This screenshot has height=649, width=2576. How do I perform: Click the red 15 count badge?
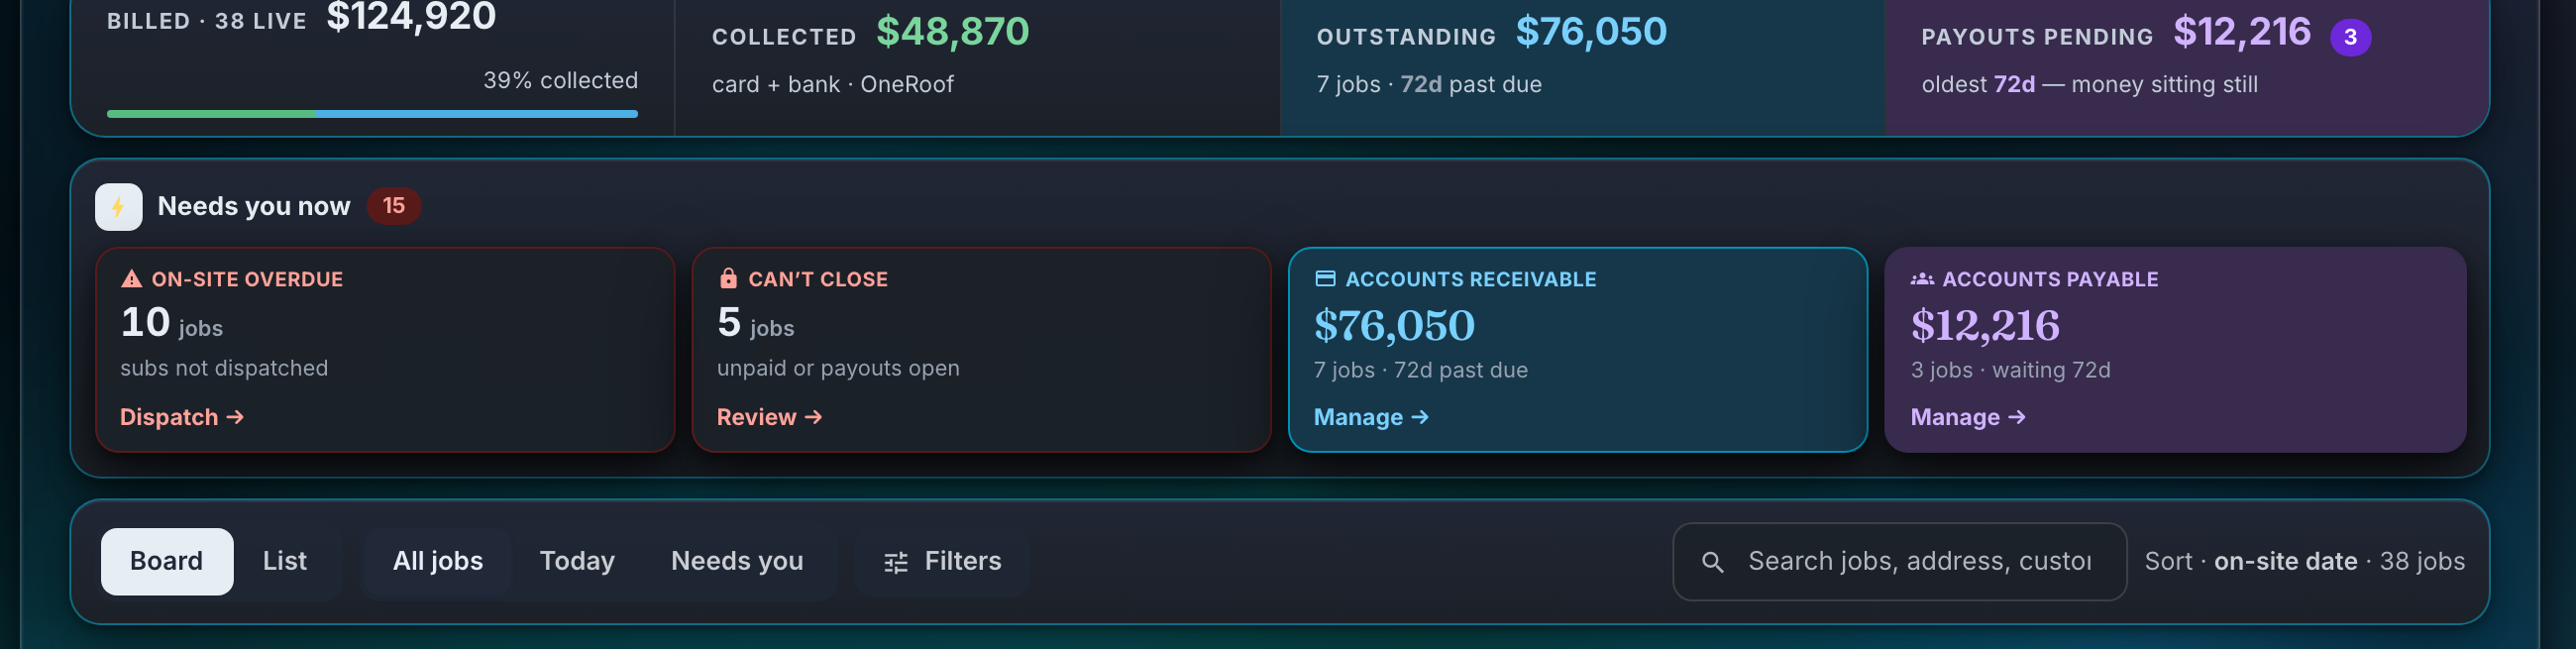point(394,206)
